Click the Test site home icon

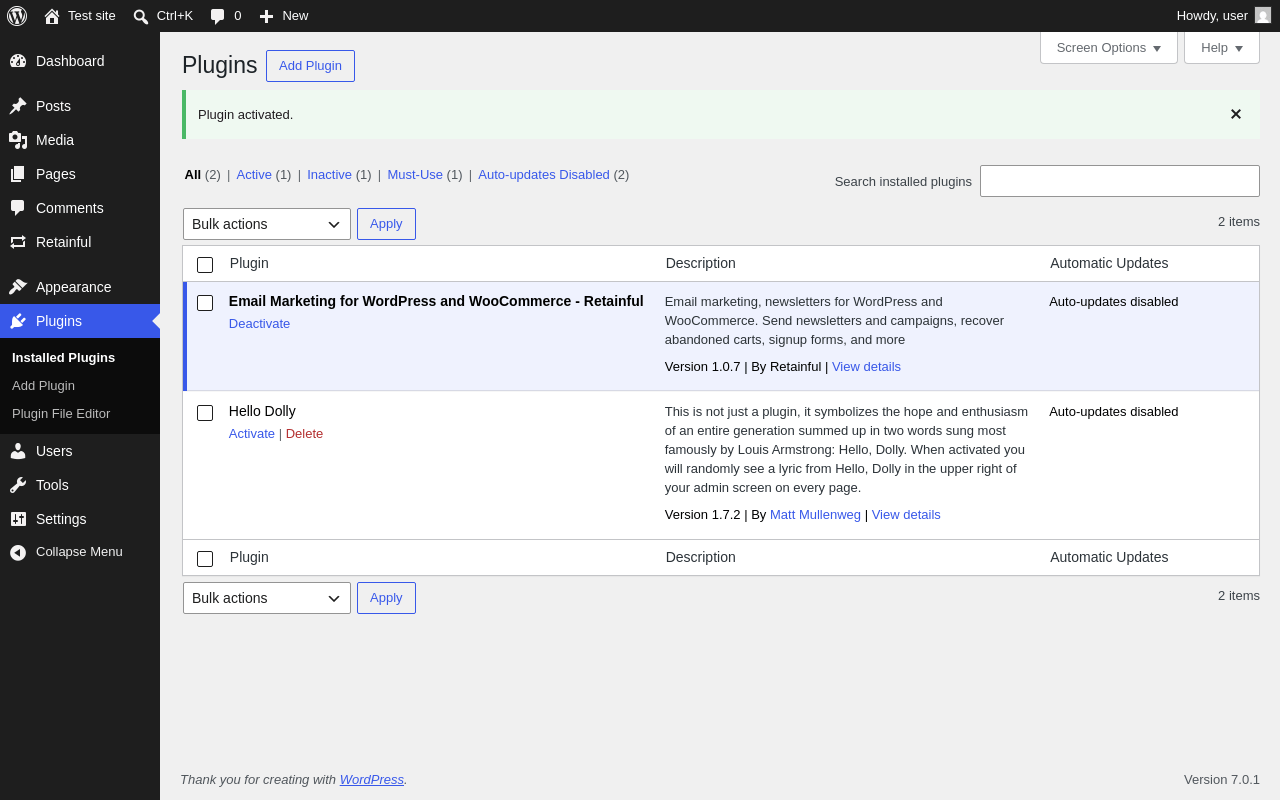[52, 16]
